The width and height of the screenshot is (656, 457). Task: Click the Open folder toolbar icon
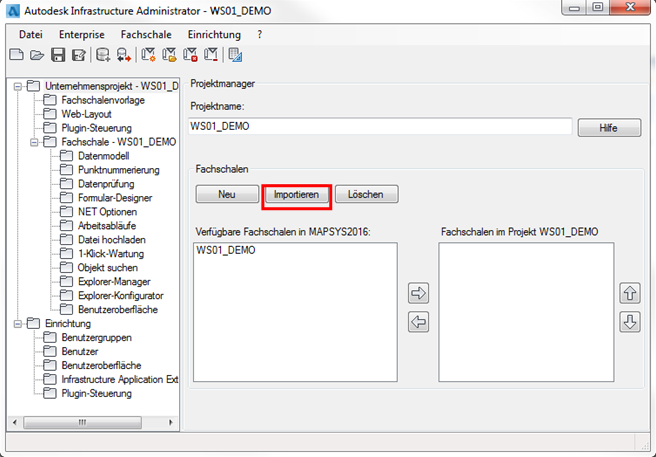pyautogui.click(x=37, y=55)
